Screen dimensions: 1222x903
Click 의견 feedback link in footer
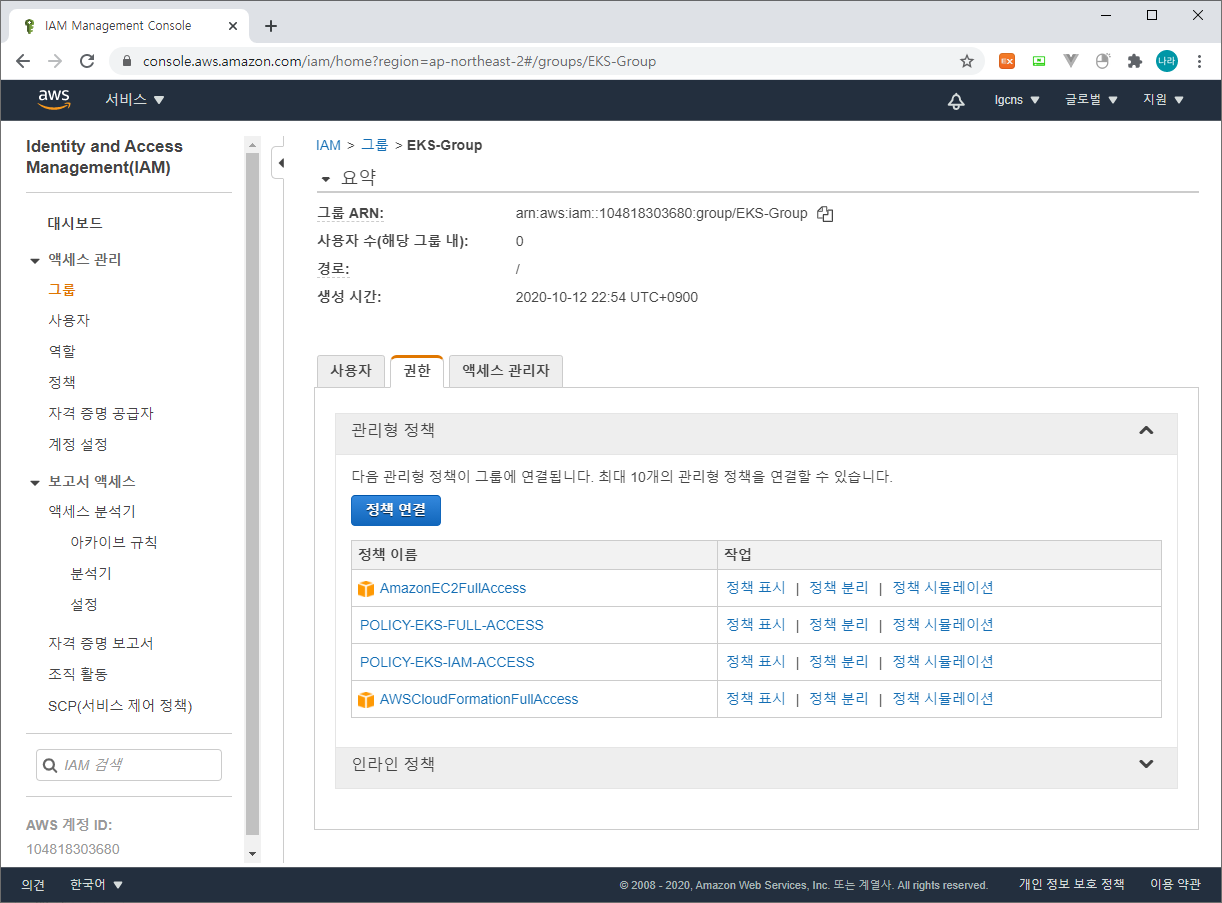point(33,885)
